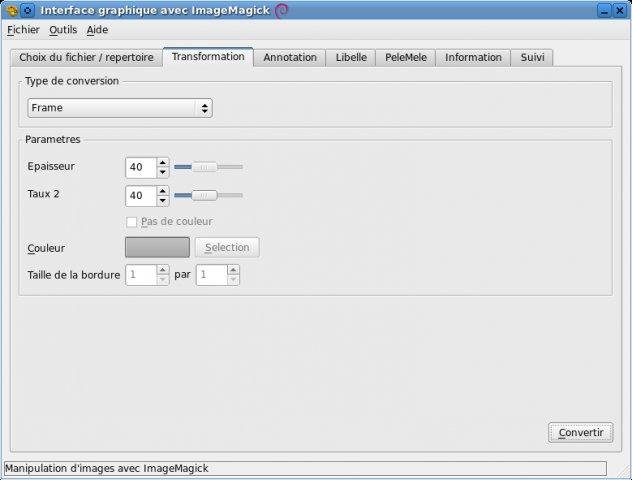This screenshot has height=480, width=632.
Task: Click the sticky pin icon in title bar
Action: coord(27,10)
